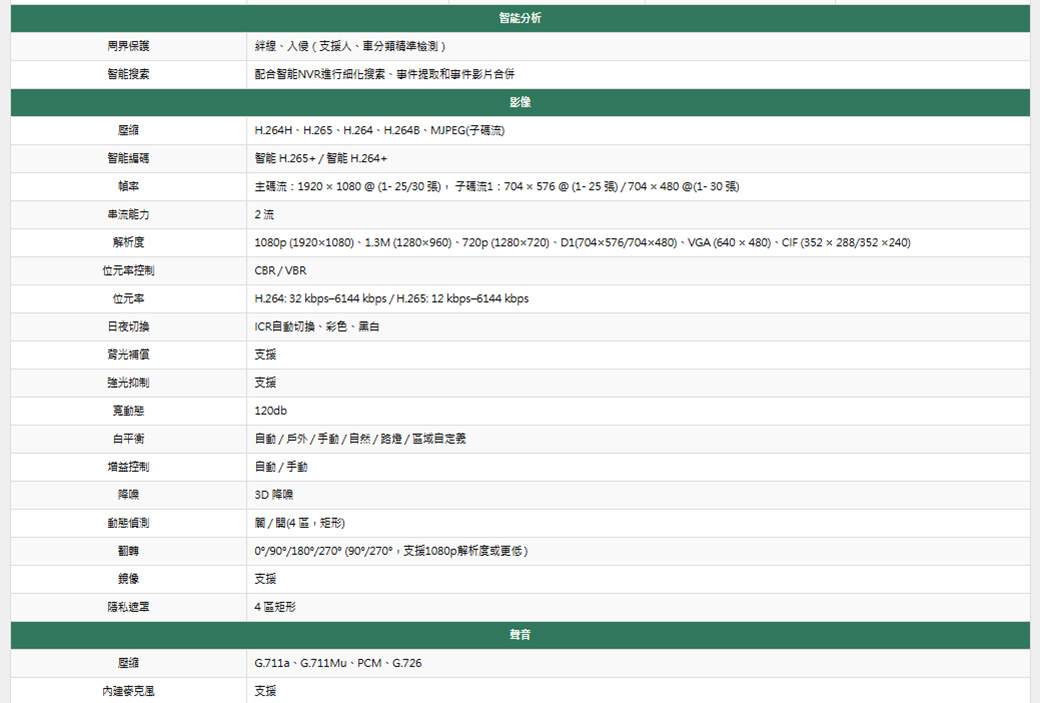Click the 智能分析 section header
This screenshot has width=1040, height=703.
pyautogui.click(x=520, y=19)
